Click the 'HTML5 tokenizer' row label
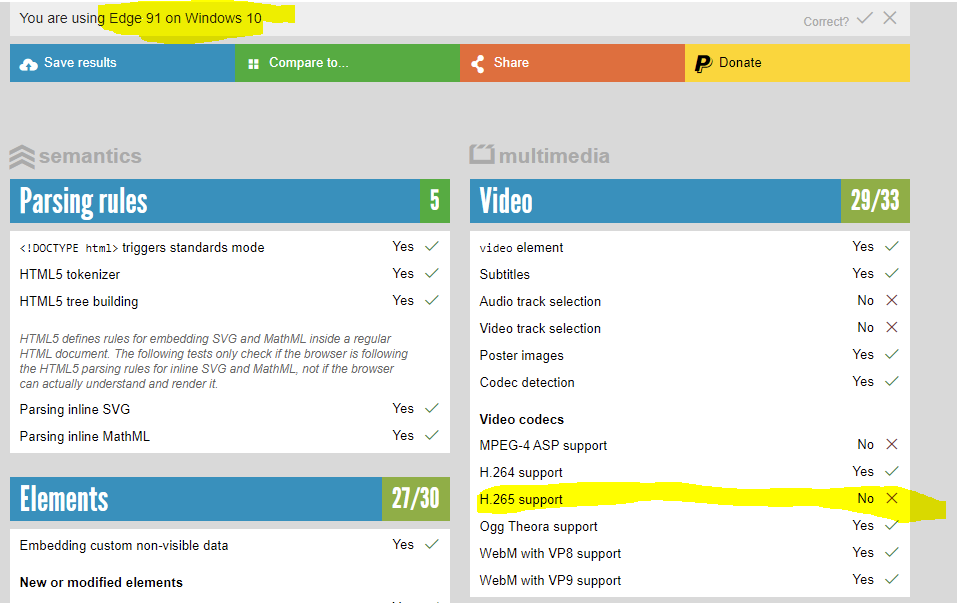Image resolution: width=957 pixels, height=603 pixels. click(x=70, y=275)
